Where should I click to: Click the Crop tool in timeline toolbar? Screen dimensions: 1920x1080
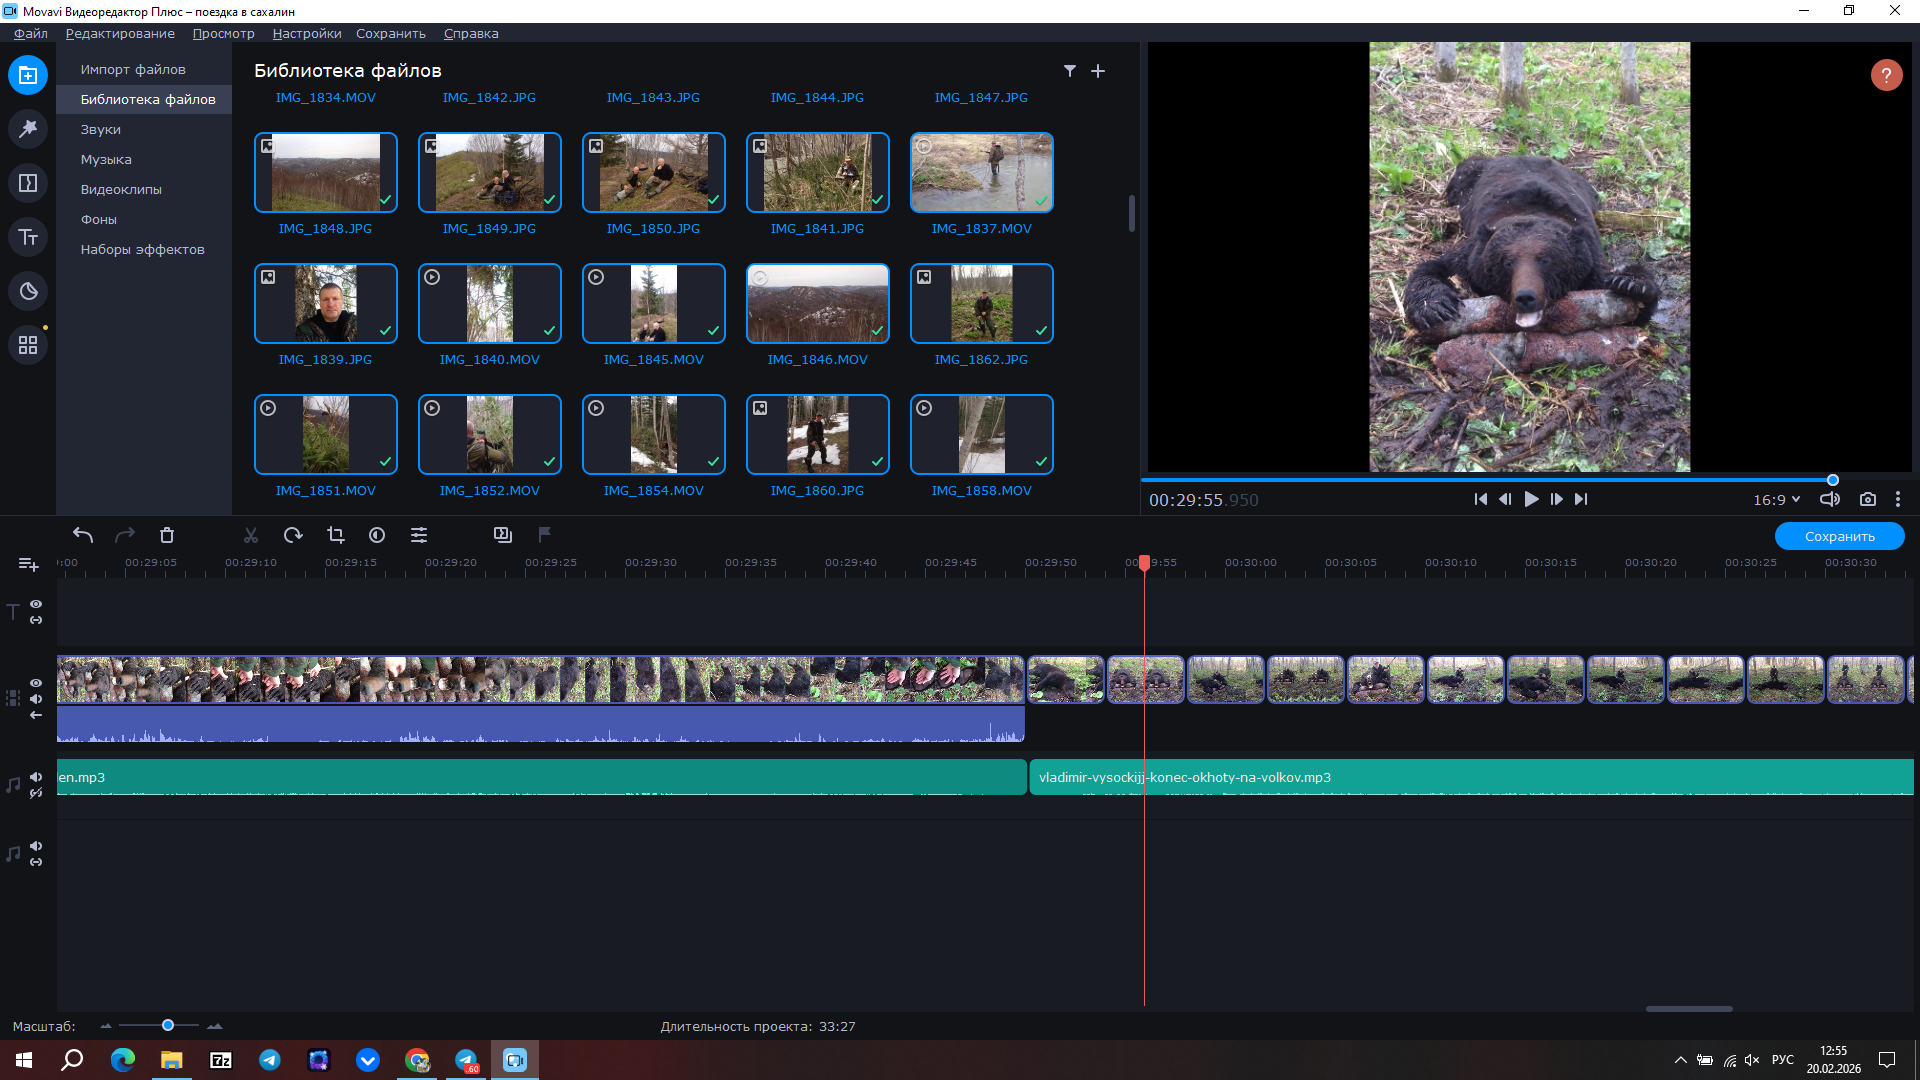pyautogui.click(x=335, y=536)
